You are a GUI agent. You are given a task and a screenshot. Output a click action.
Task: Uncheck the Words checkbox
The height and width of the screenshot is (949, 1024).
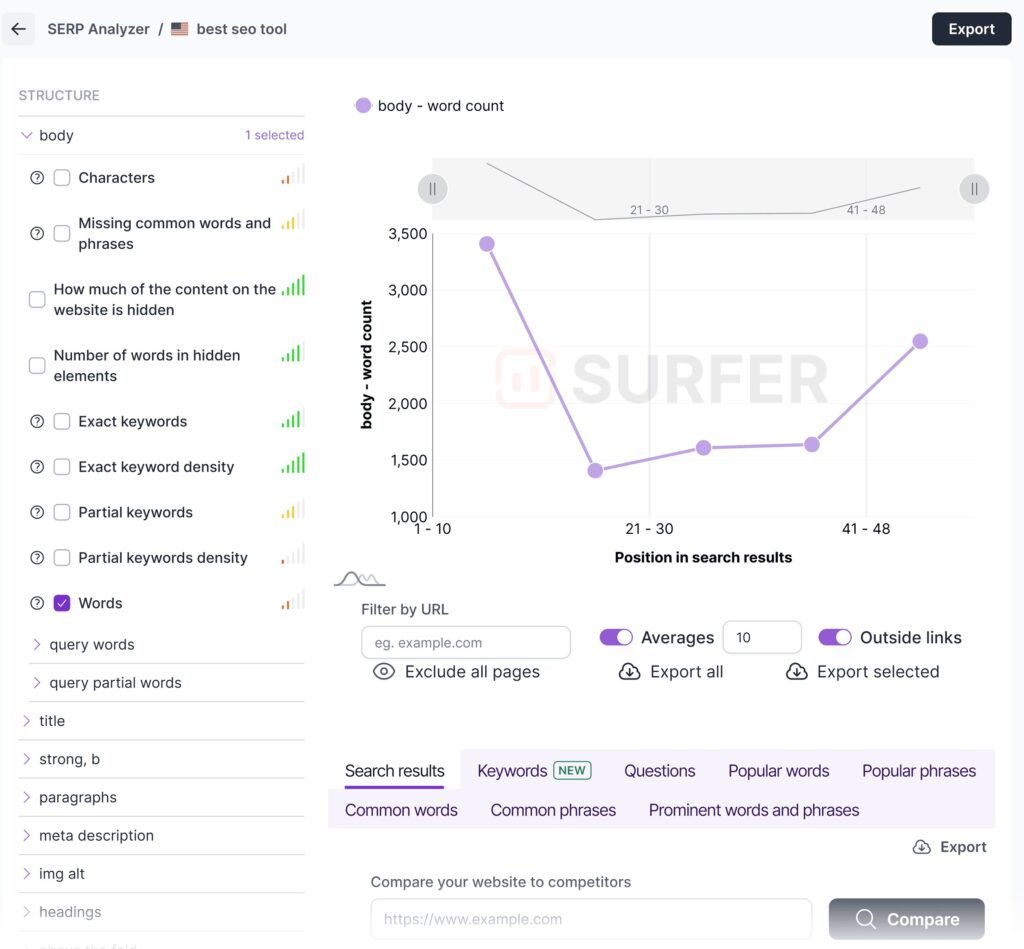tap(61, 603)
